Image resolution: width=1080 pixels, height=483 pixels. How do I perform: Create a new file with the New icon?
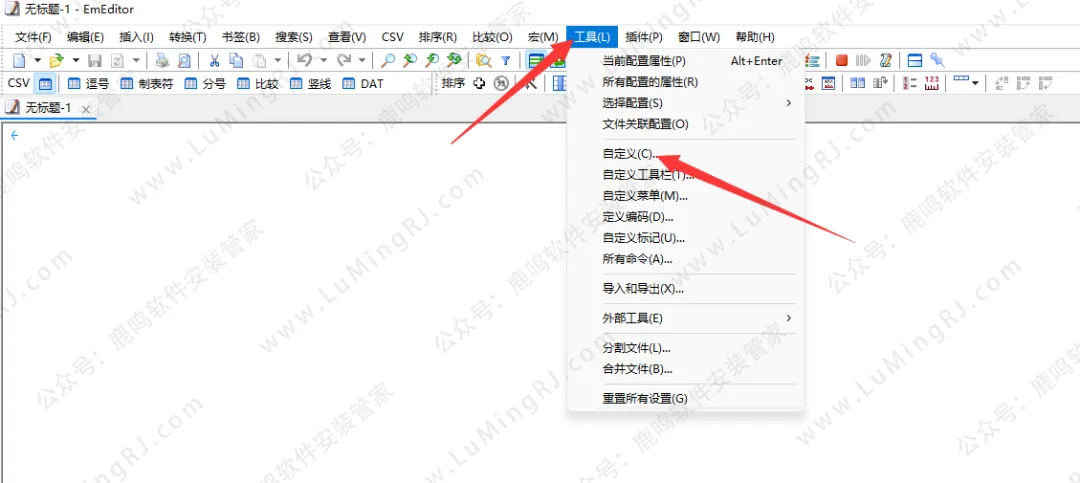coord(19,61)
